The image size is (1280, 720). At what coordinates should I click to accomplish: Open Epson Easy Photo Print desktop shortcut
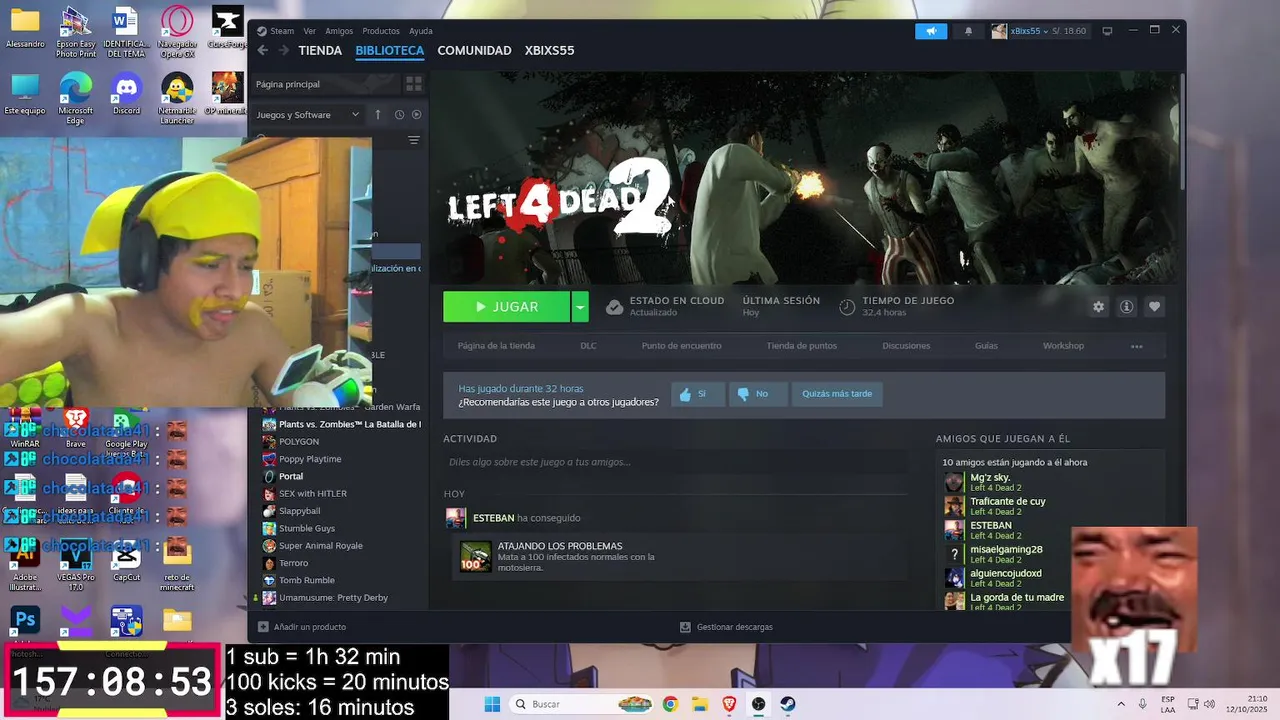point(75,32)
